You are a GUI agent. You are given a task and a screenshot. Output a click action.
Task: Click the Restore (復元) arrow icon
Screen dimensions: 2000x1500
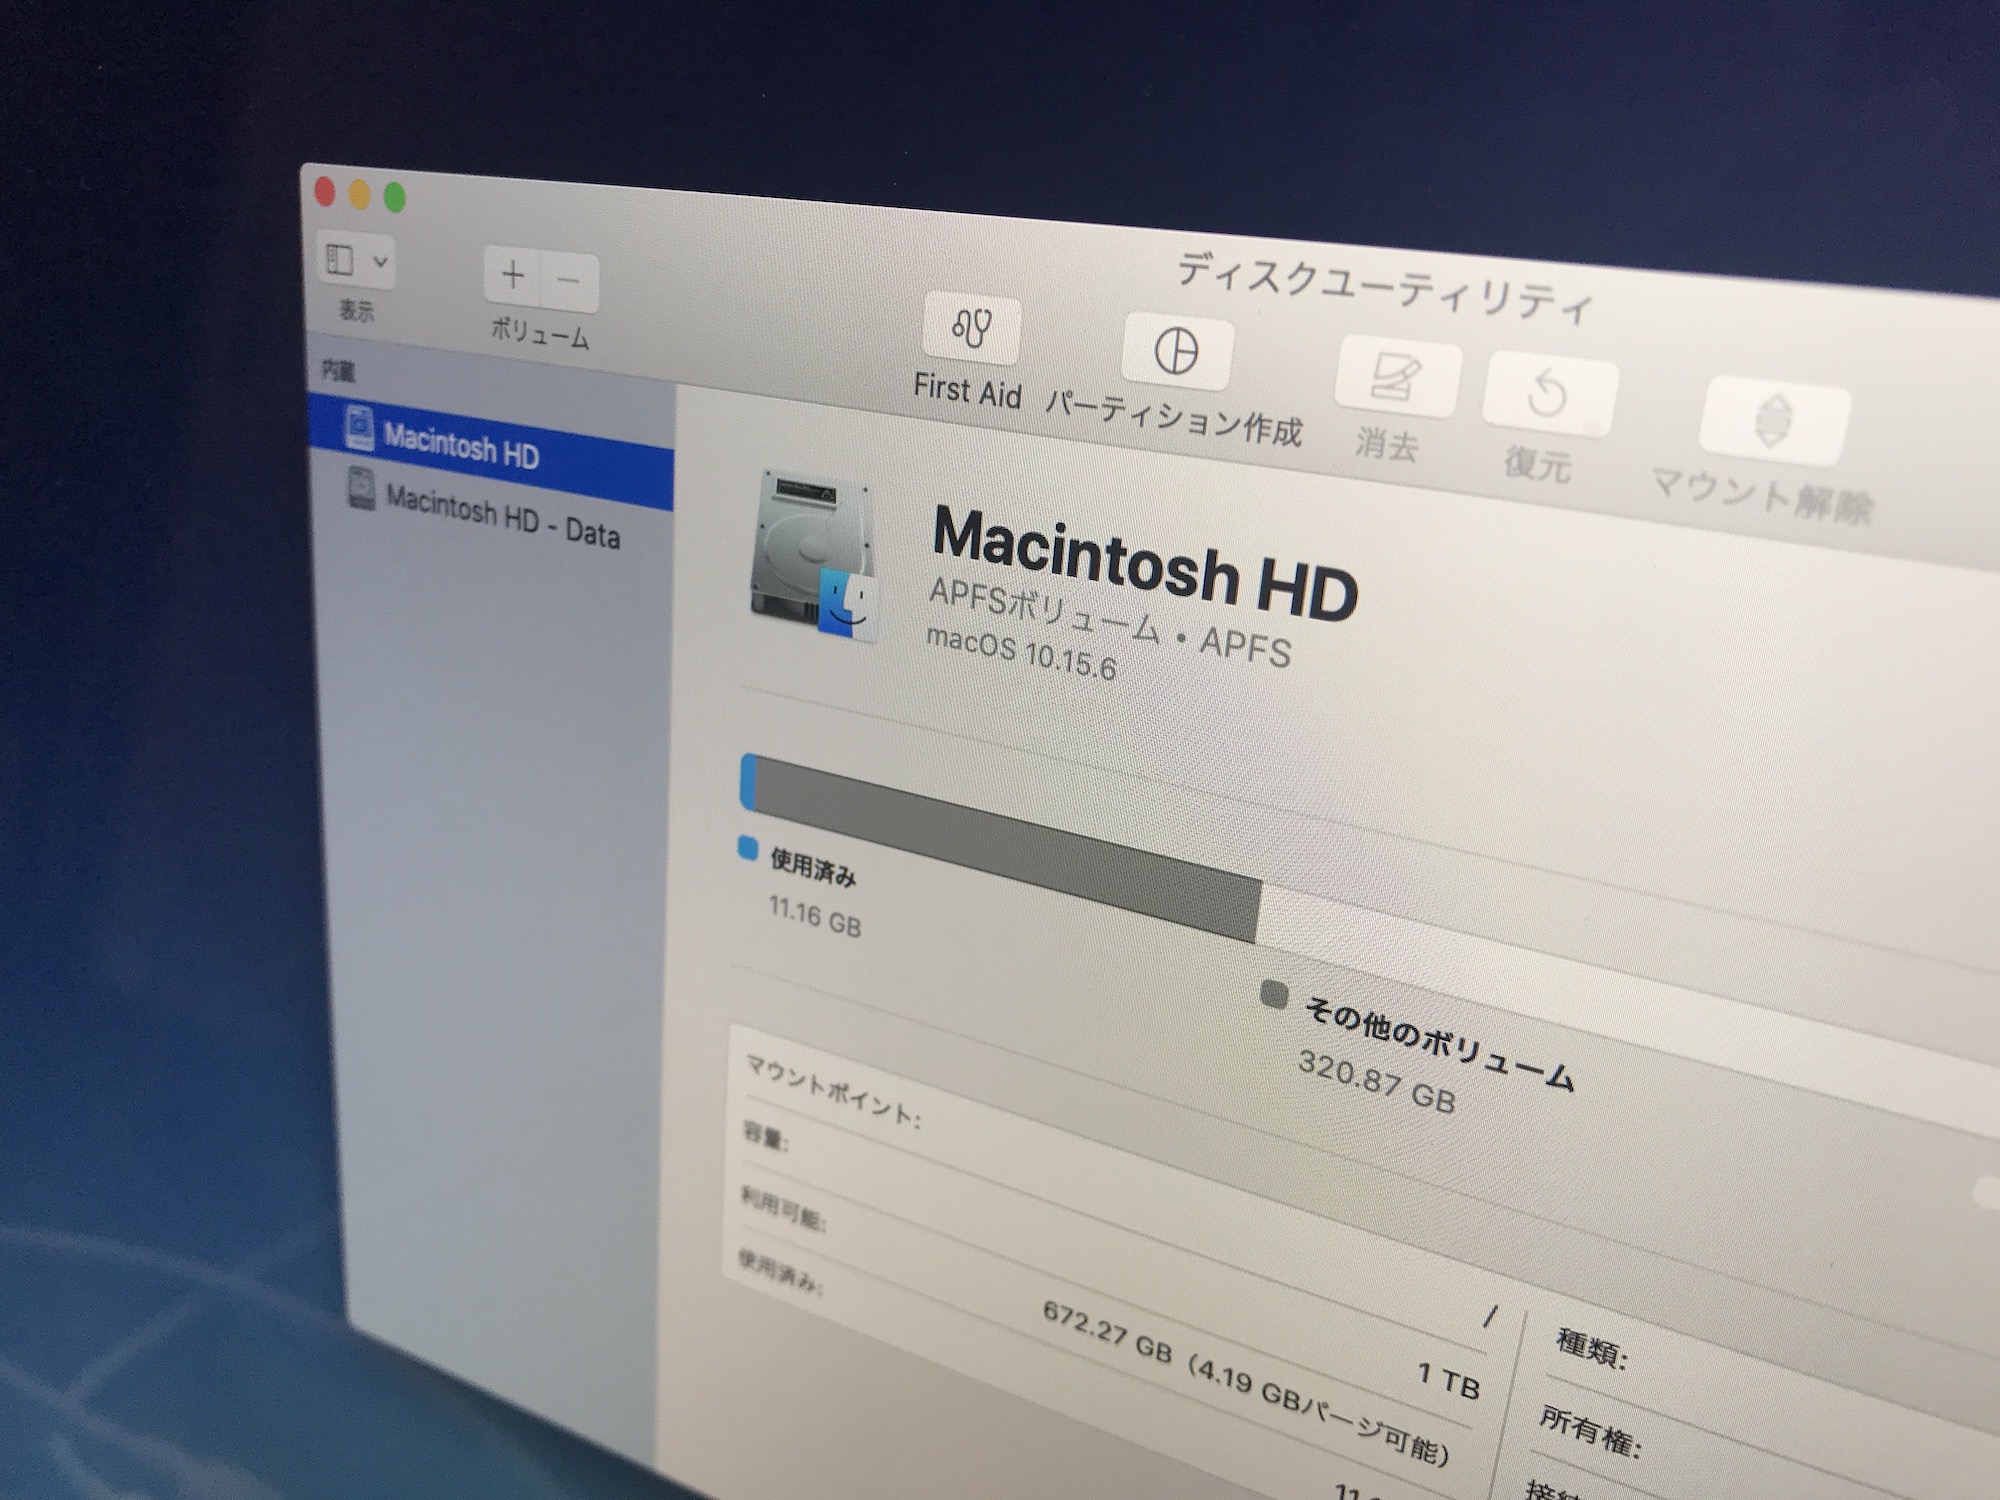pyautogui.click(x=1548, y=394)
